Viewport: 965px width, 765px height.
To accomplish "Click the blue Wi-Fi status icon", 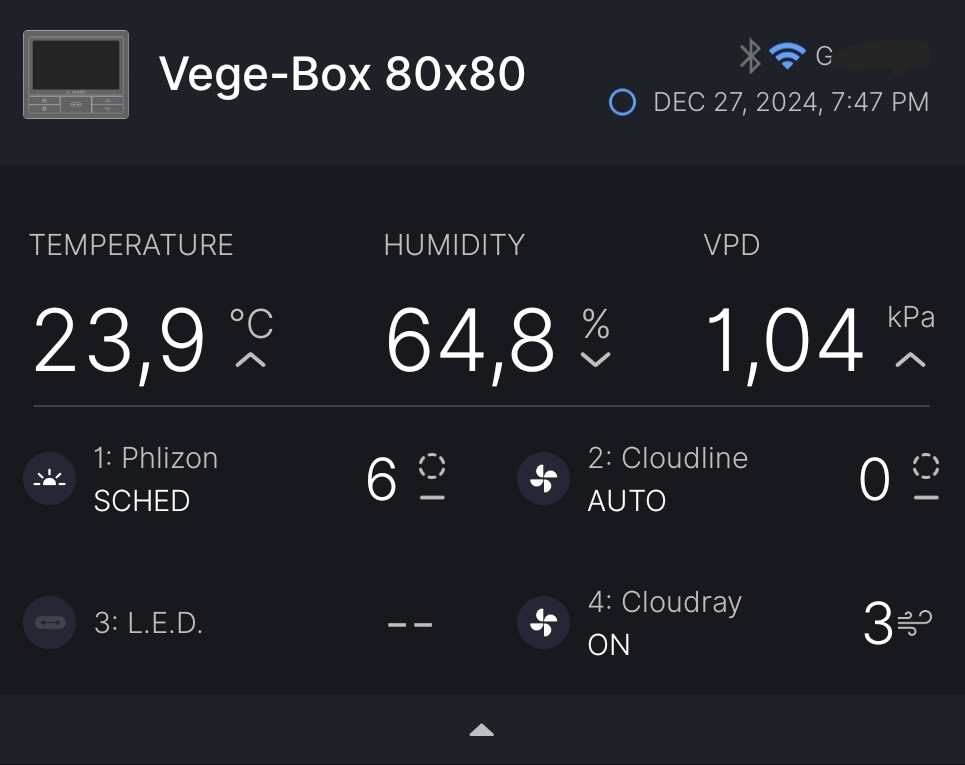I will [787, 56].
